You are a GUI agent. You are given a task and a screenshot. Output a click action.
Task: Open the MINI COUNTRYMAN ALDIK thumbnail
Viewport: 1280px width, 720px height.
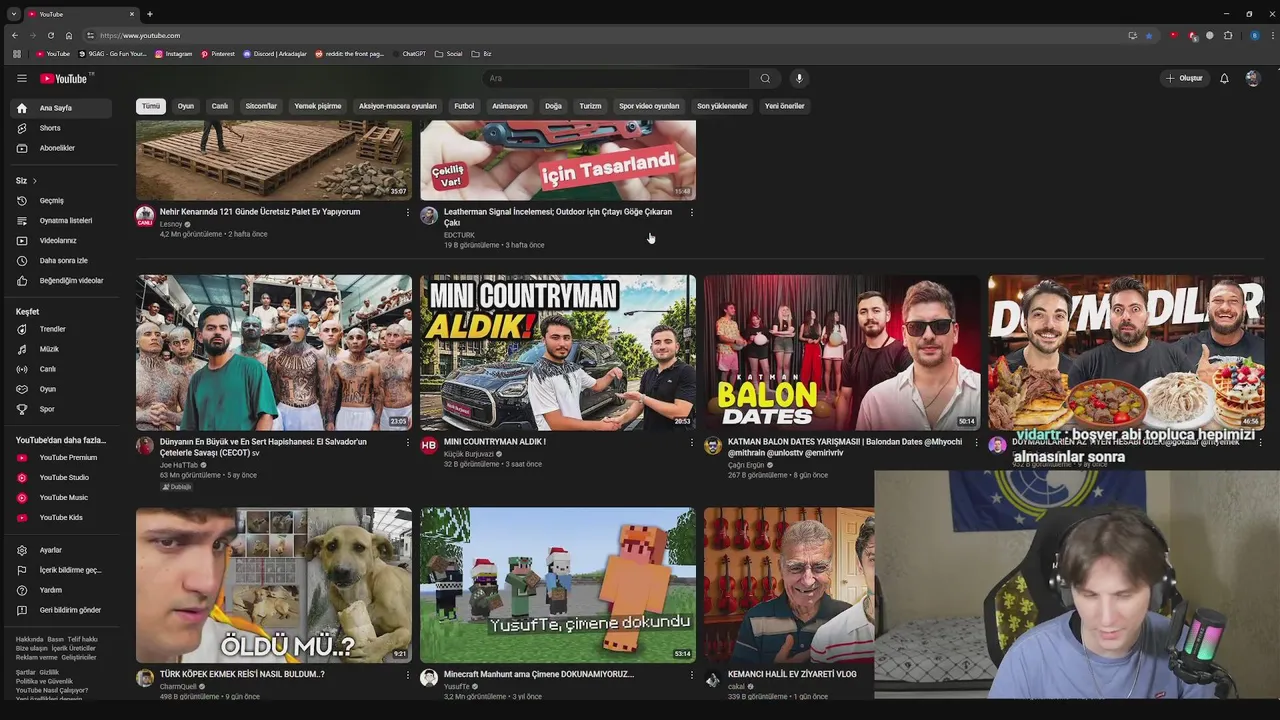(558, 352)
